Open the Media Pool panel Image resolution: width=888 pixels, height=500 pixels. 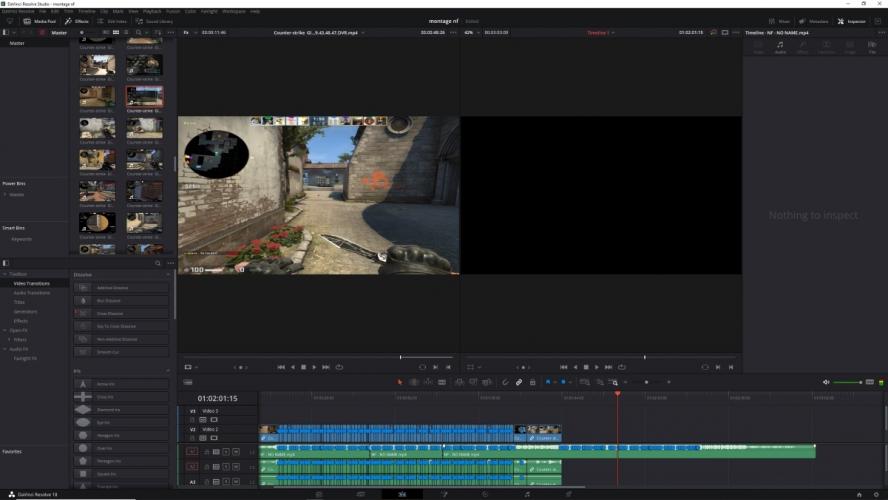pos(40,20)
